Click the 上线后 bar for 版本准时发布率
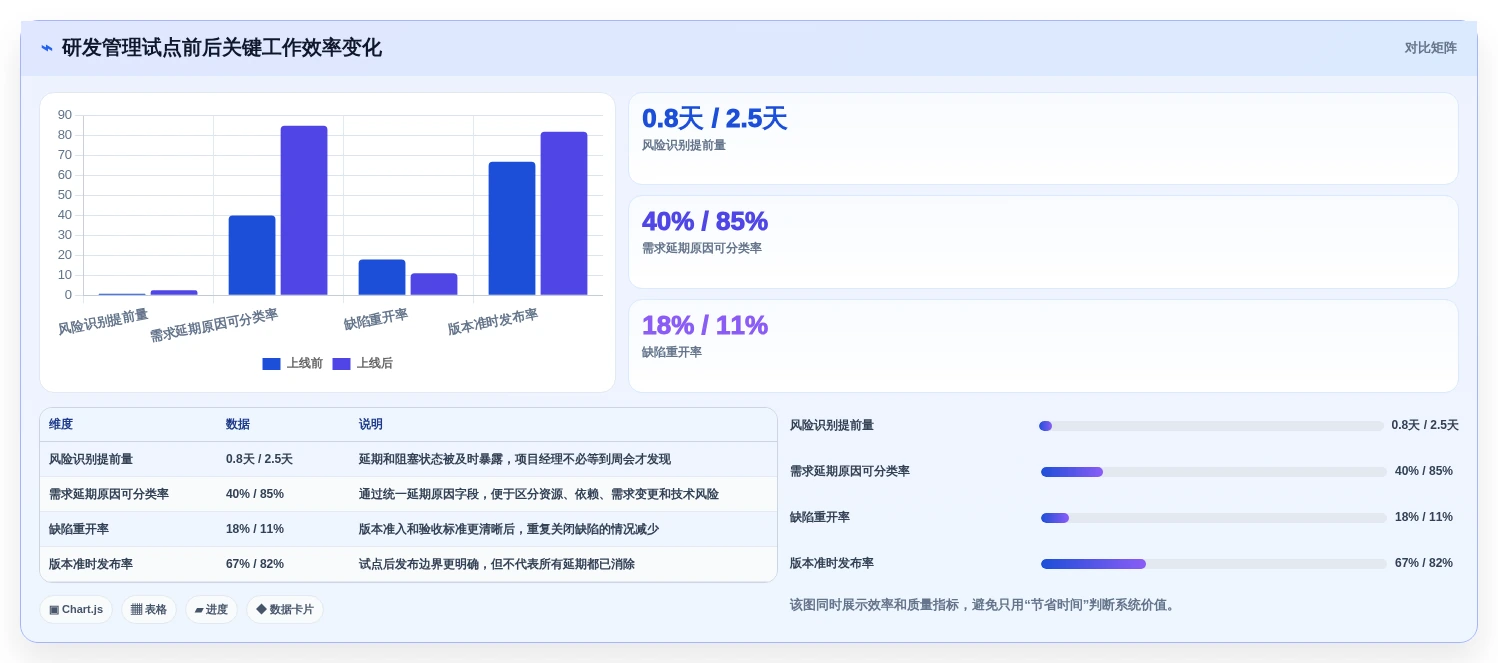 tap(564, 214)
